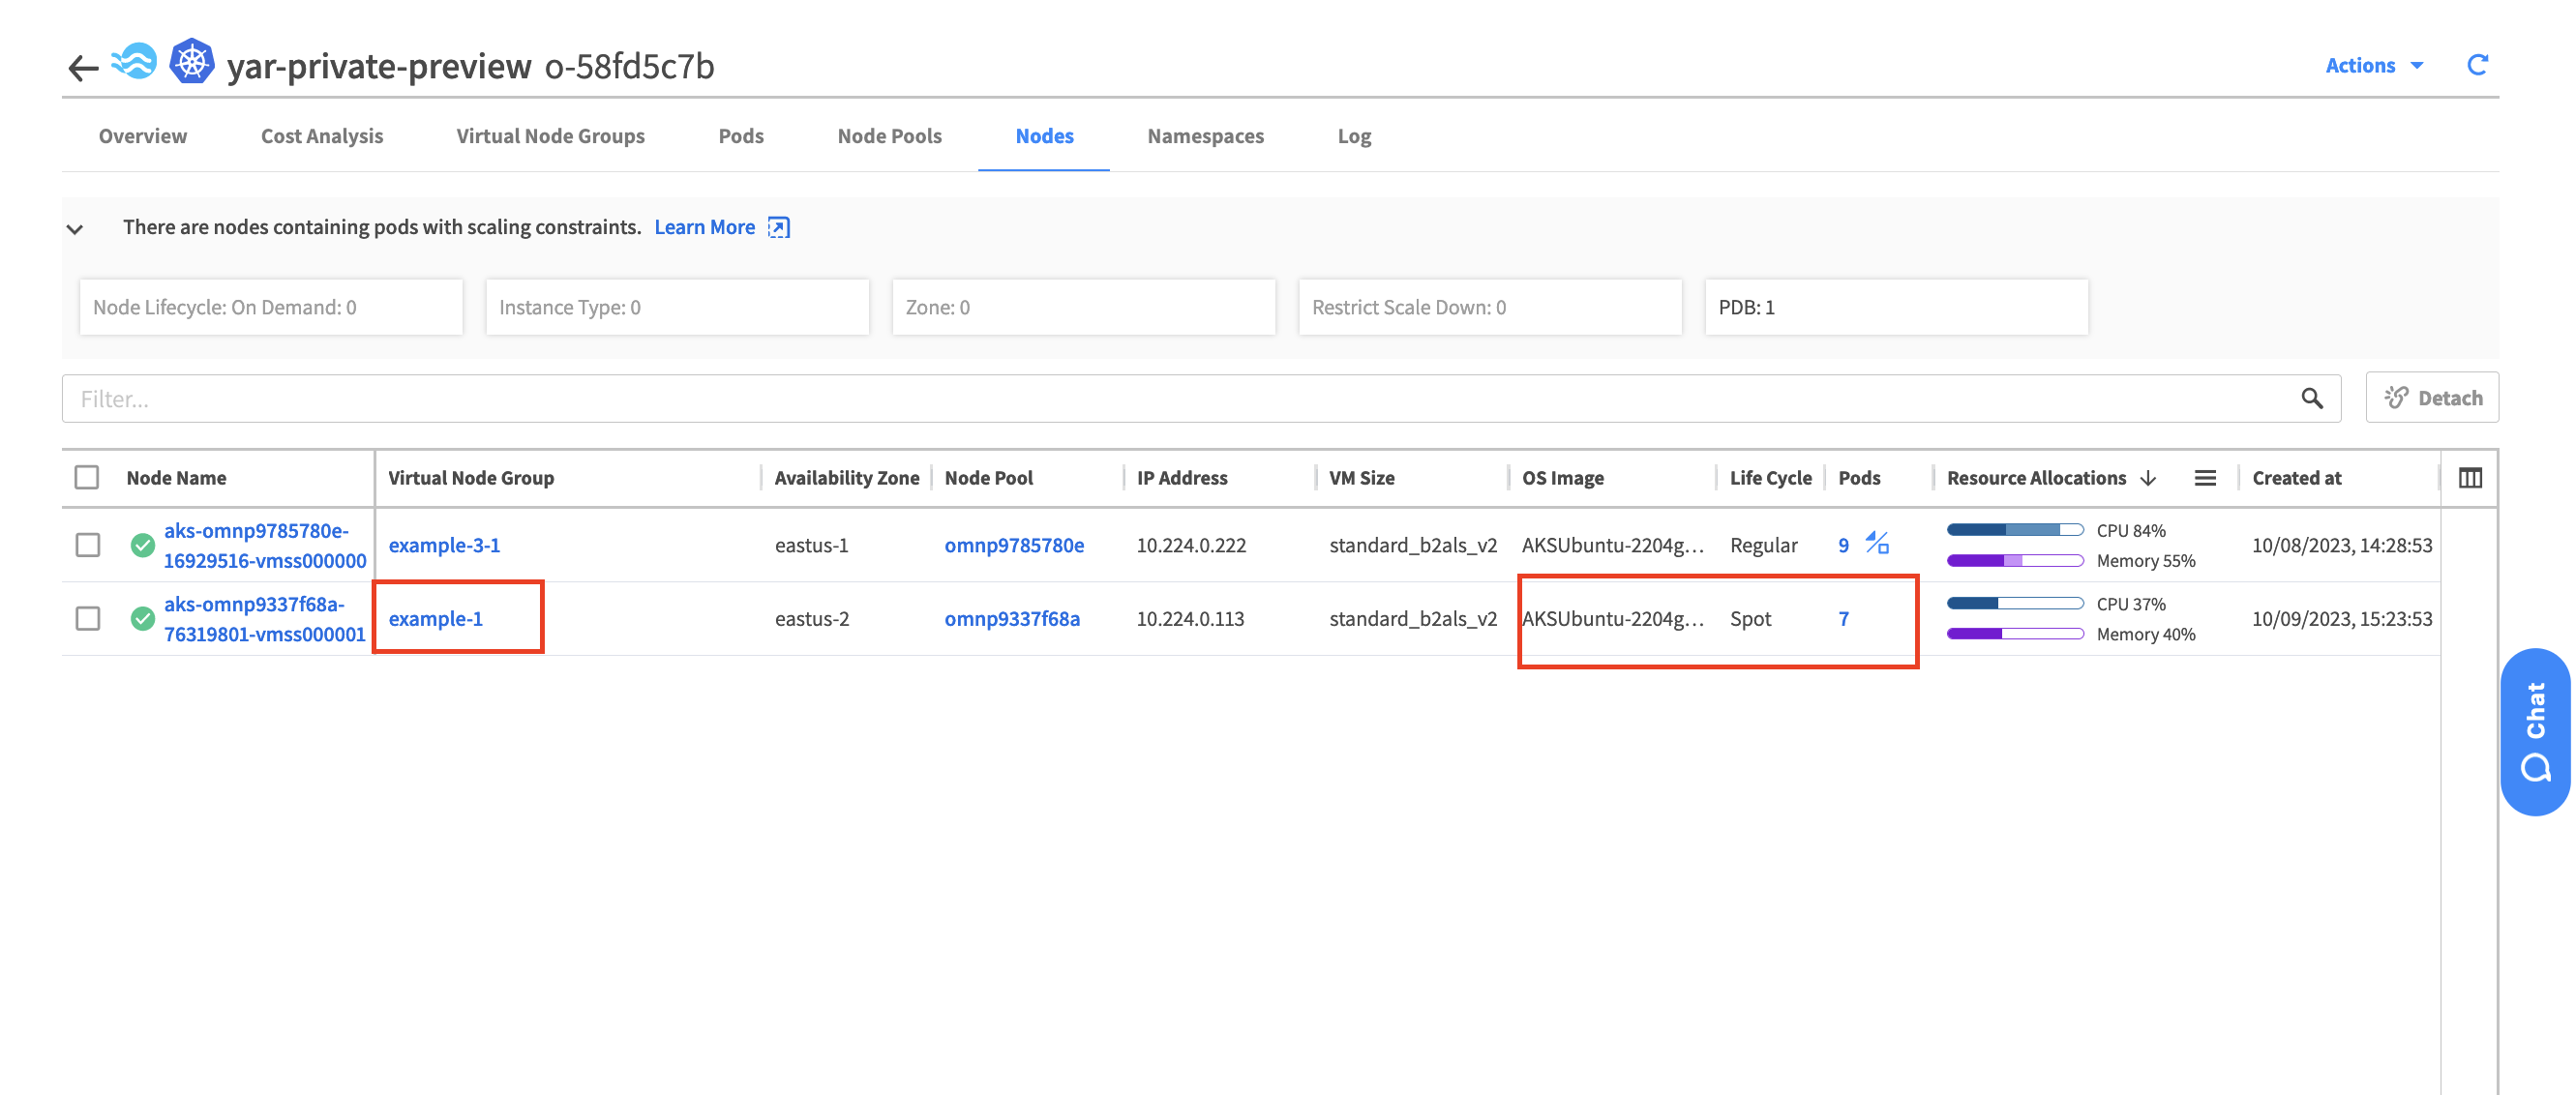The height and width of the screenshot is (1095, 2576).
Task: Click IP address 10.224.0.113 cell
Action: (1190, 619)
